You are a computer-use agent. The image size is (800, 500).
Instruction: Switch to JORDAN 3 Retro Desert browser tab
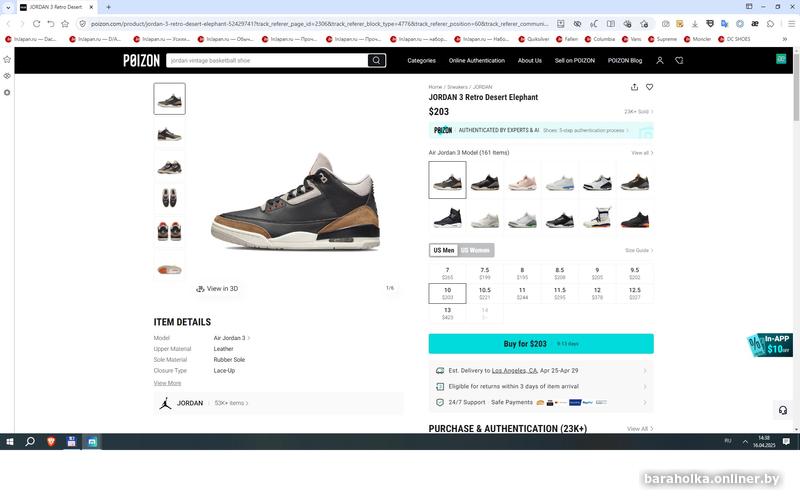click(x=56, y=7)
